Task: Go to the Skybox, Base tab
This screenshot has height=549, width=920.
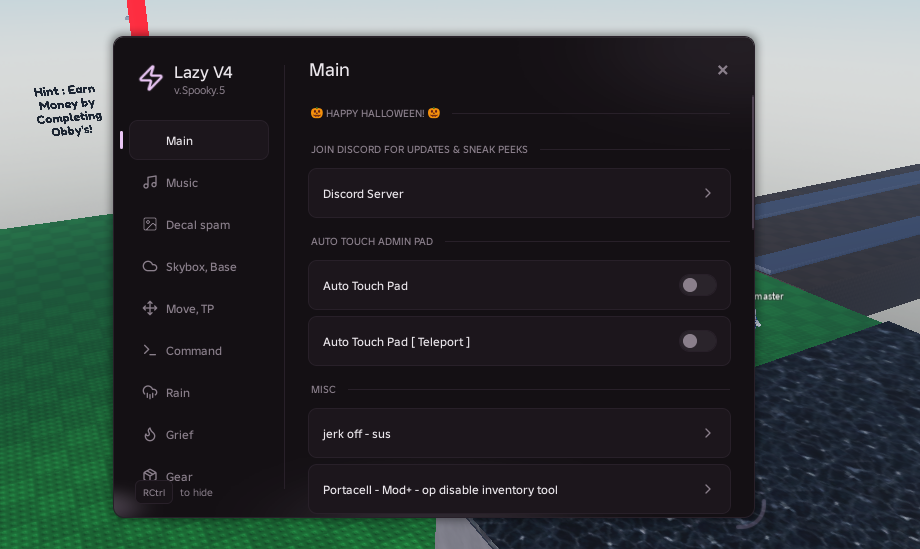Action: [x=199, y=266]
